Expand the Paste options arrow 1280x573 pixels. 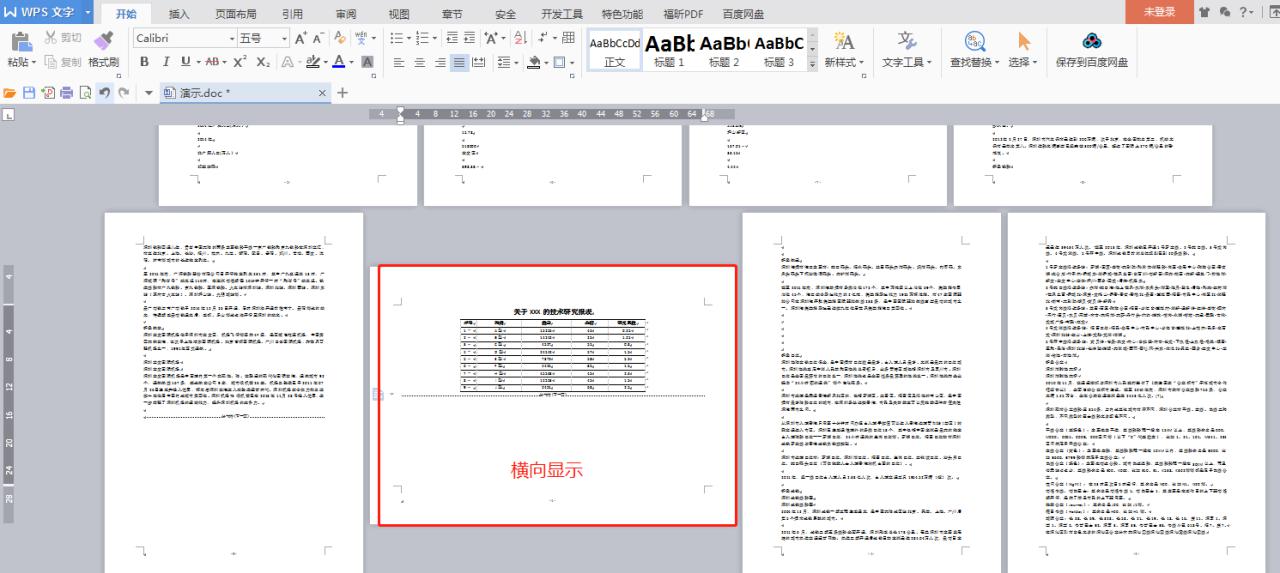pos(34,62)
